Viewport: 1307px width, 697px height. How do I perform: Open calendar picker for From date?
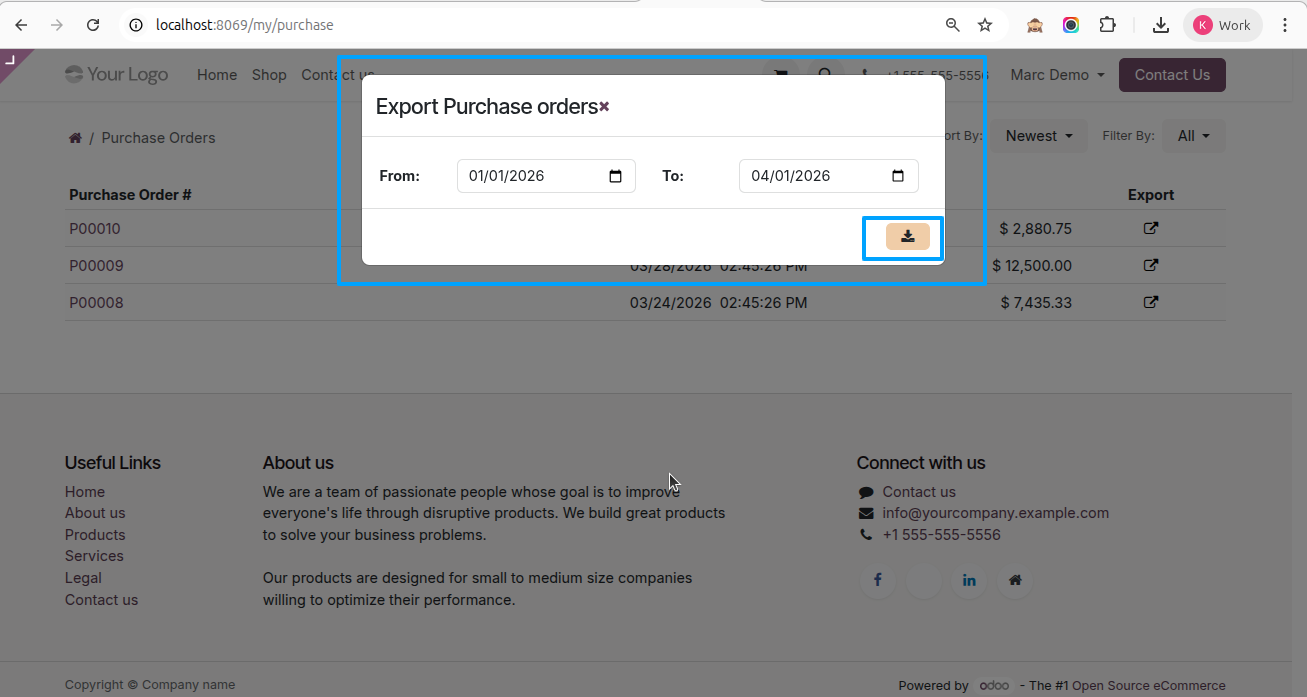[615, 176]
